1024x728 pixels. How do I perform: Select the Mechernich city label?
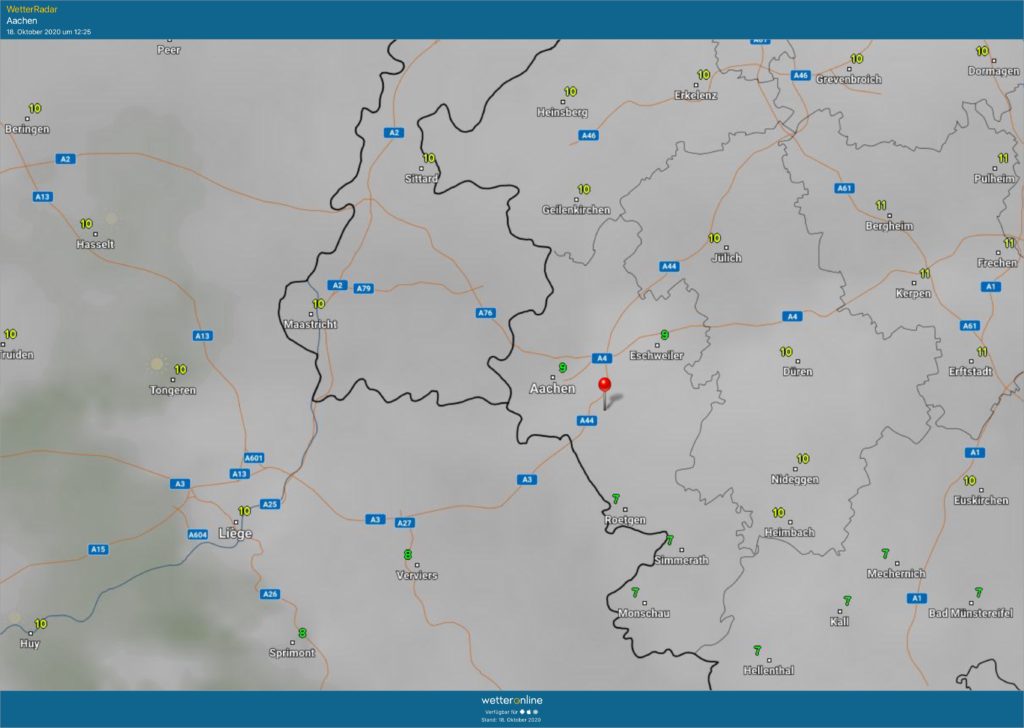[x=896, y=574]
